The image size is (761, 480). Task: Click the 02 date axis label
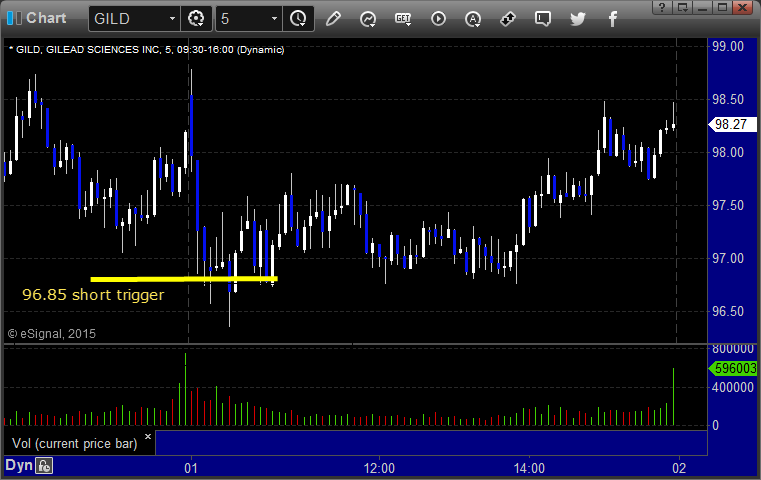[x=679, y=468]
